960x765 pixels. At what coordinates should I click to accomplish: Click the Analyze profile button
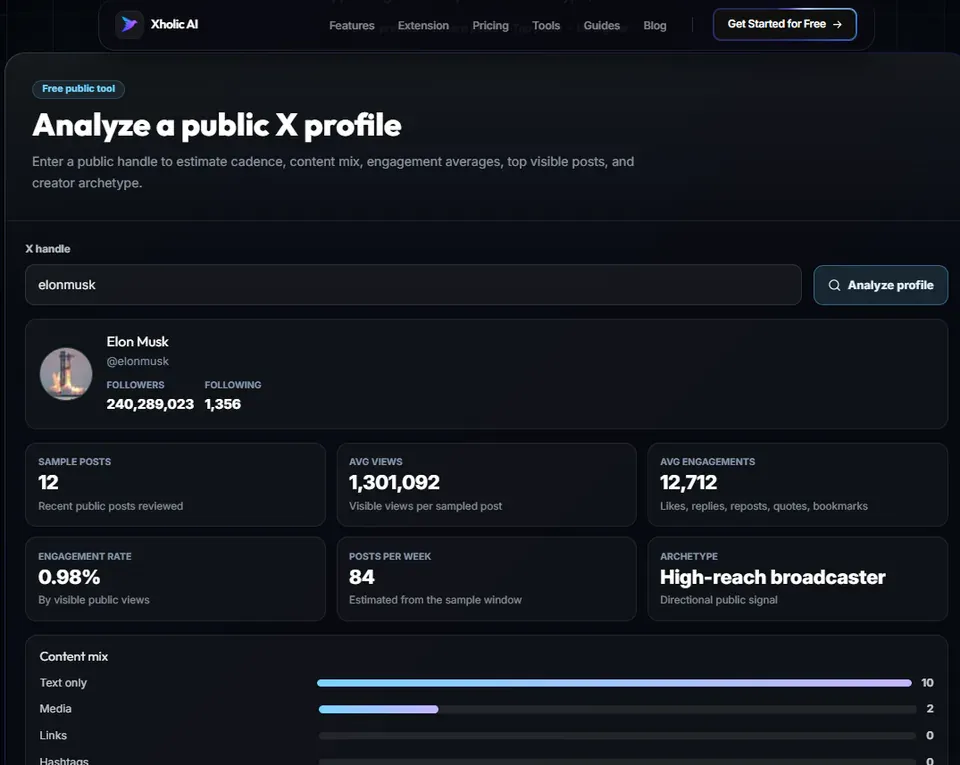880,285
